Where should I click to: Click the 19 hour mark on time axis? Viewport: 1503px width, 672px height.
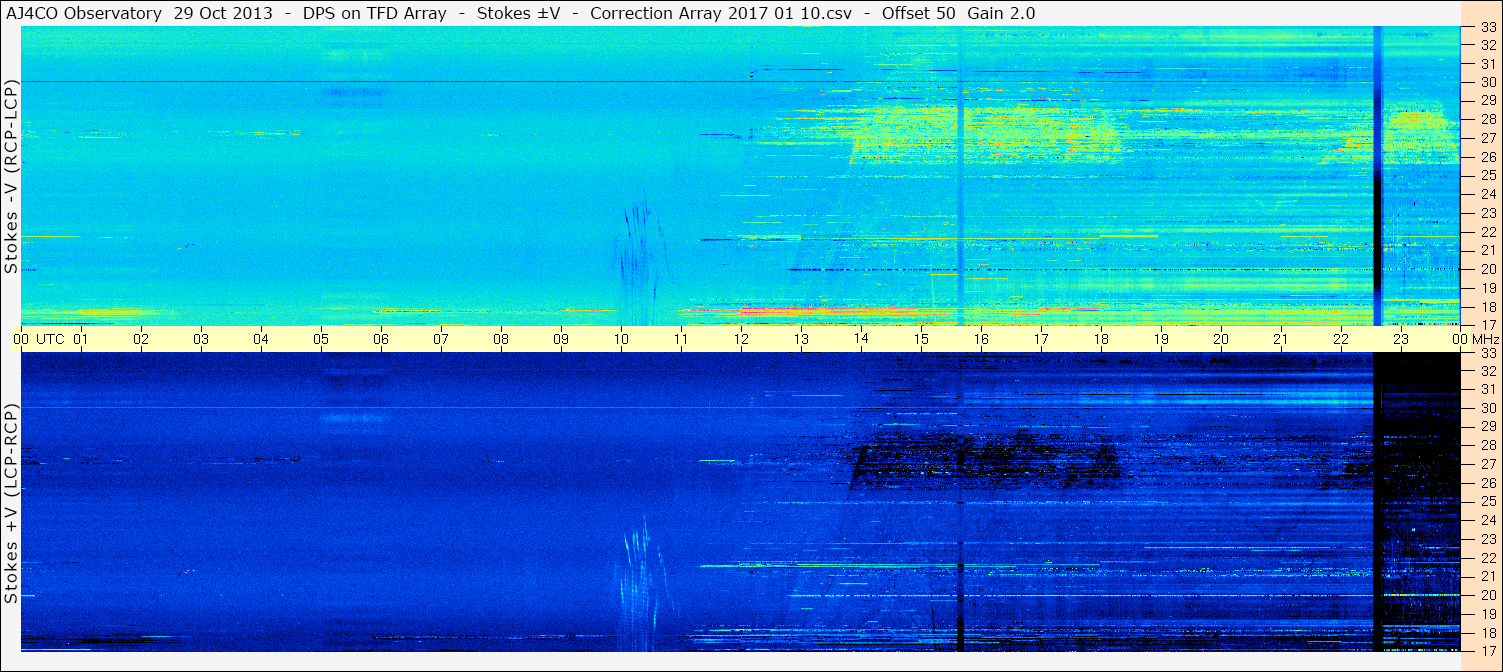pyautogui.click(x=1161, y=339)
